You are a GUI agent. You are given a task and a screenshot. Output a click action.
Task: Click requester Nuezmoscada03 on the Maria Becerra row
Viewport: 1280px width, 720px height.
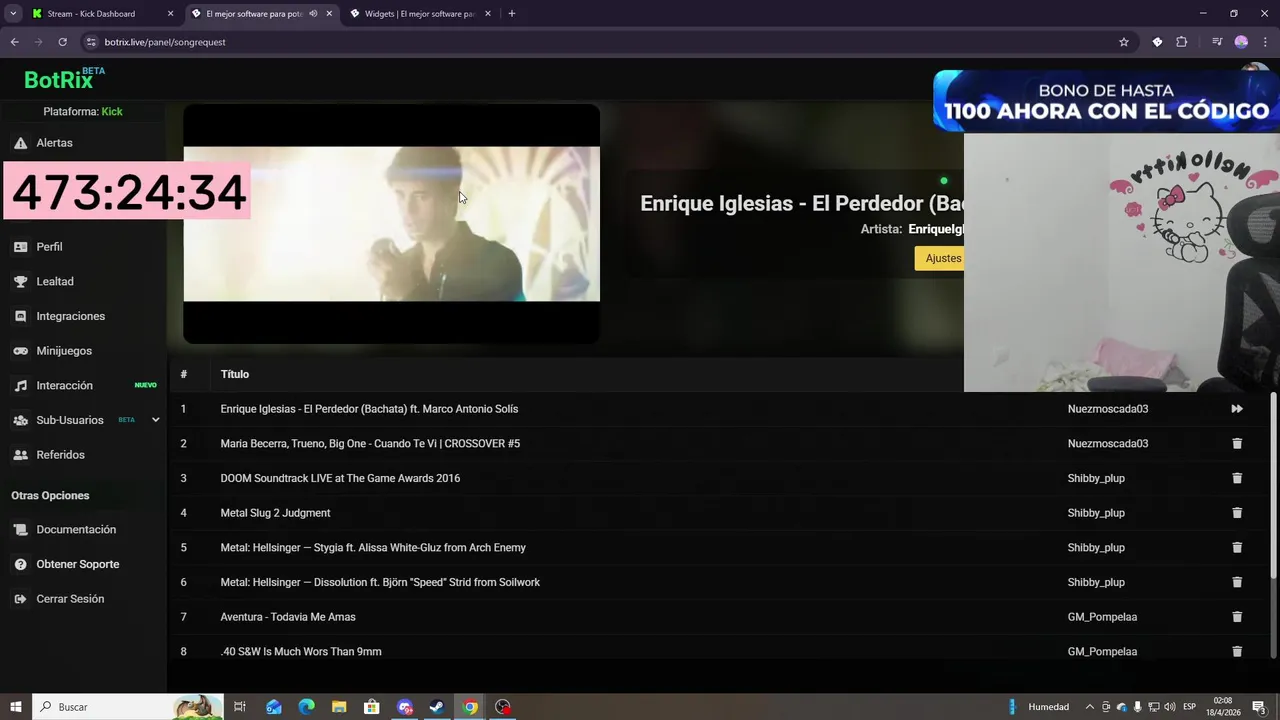click(1108, 444)
